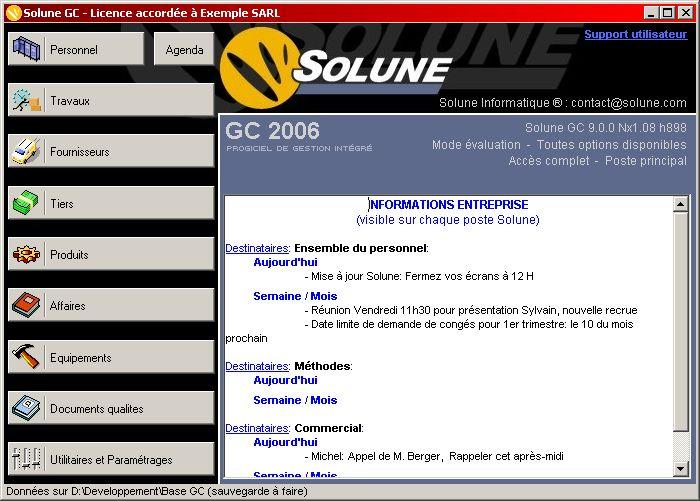Click 'Solune GC 9.0.0 Nx1.08 h898' version text
700x501 pixels.
pyautogui.click(x=606, y=128)
